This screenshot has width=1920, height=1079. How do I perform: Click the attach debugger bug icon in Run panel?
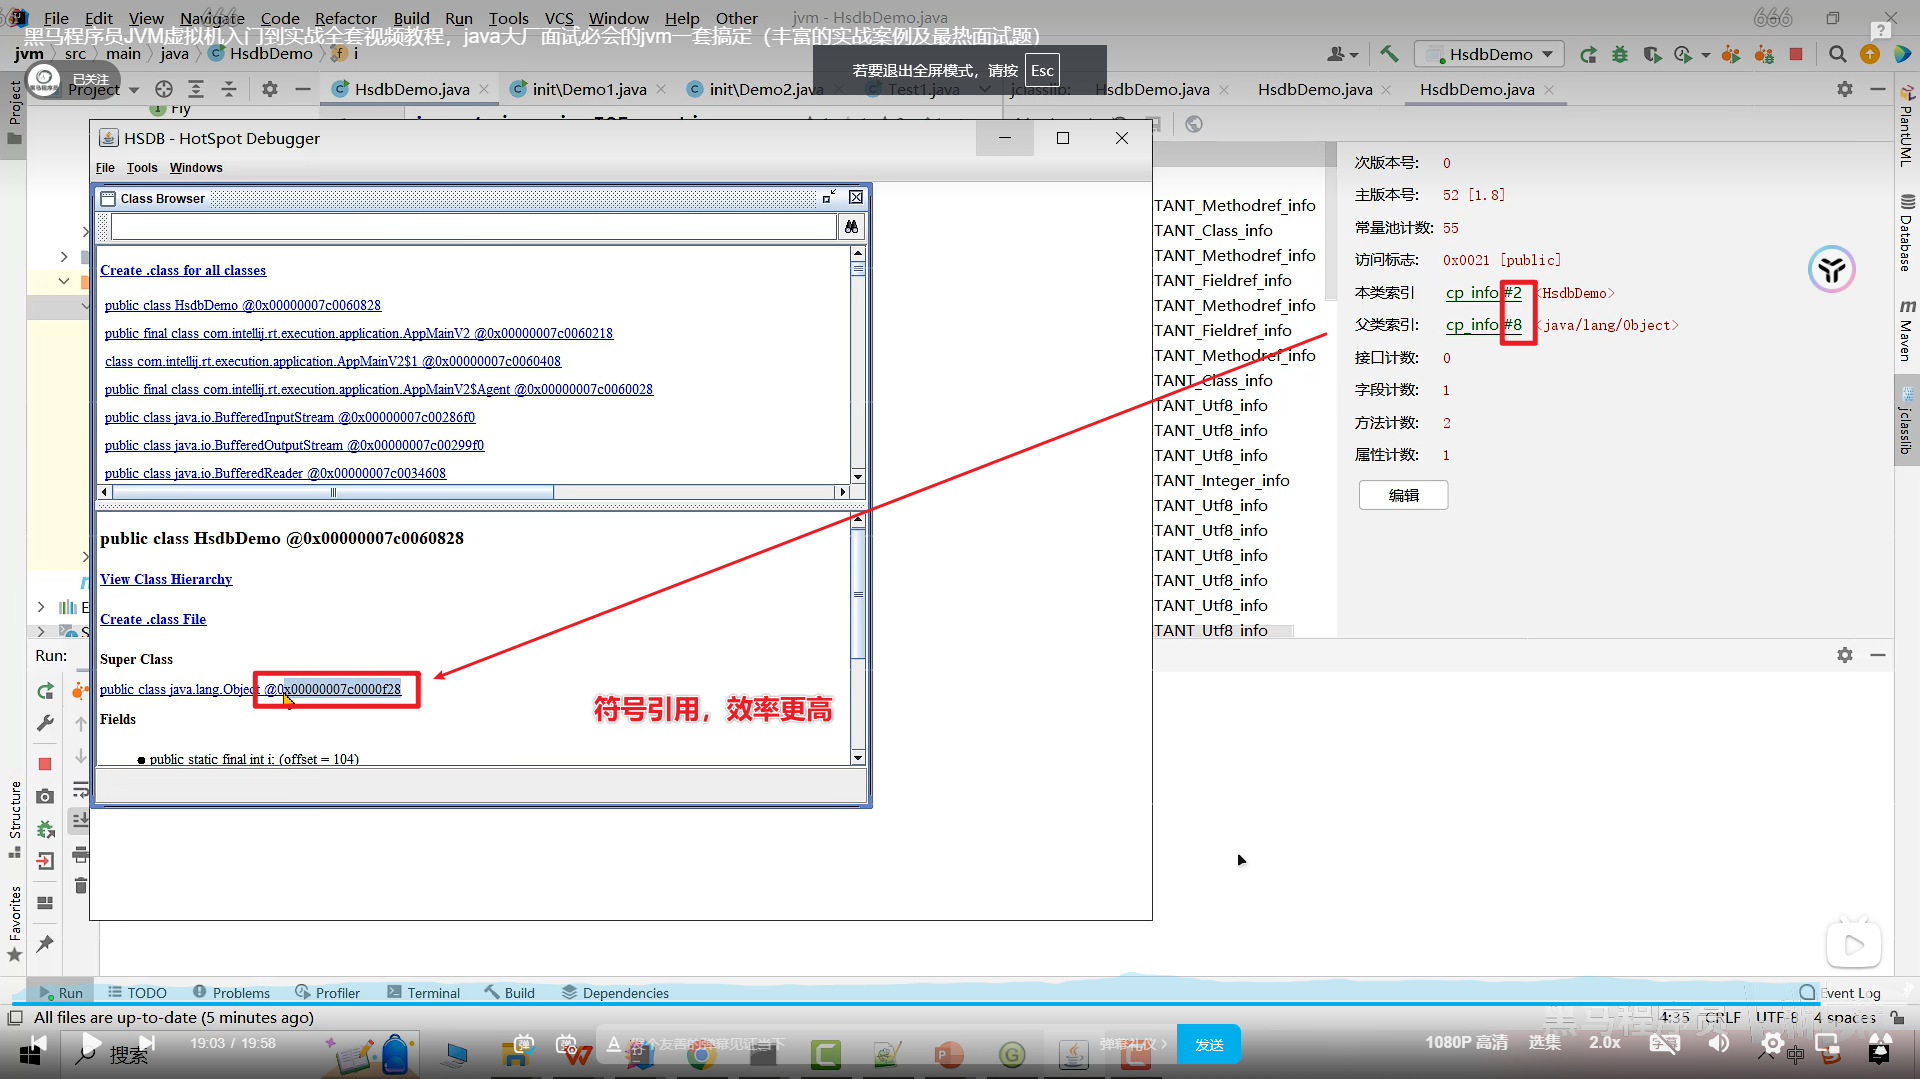pos(45,829)
